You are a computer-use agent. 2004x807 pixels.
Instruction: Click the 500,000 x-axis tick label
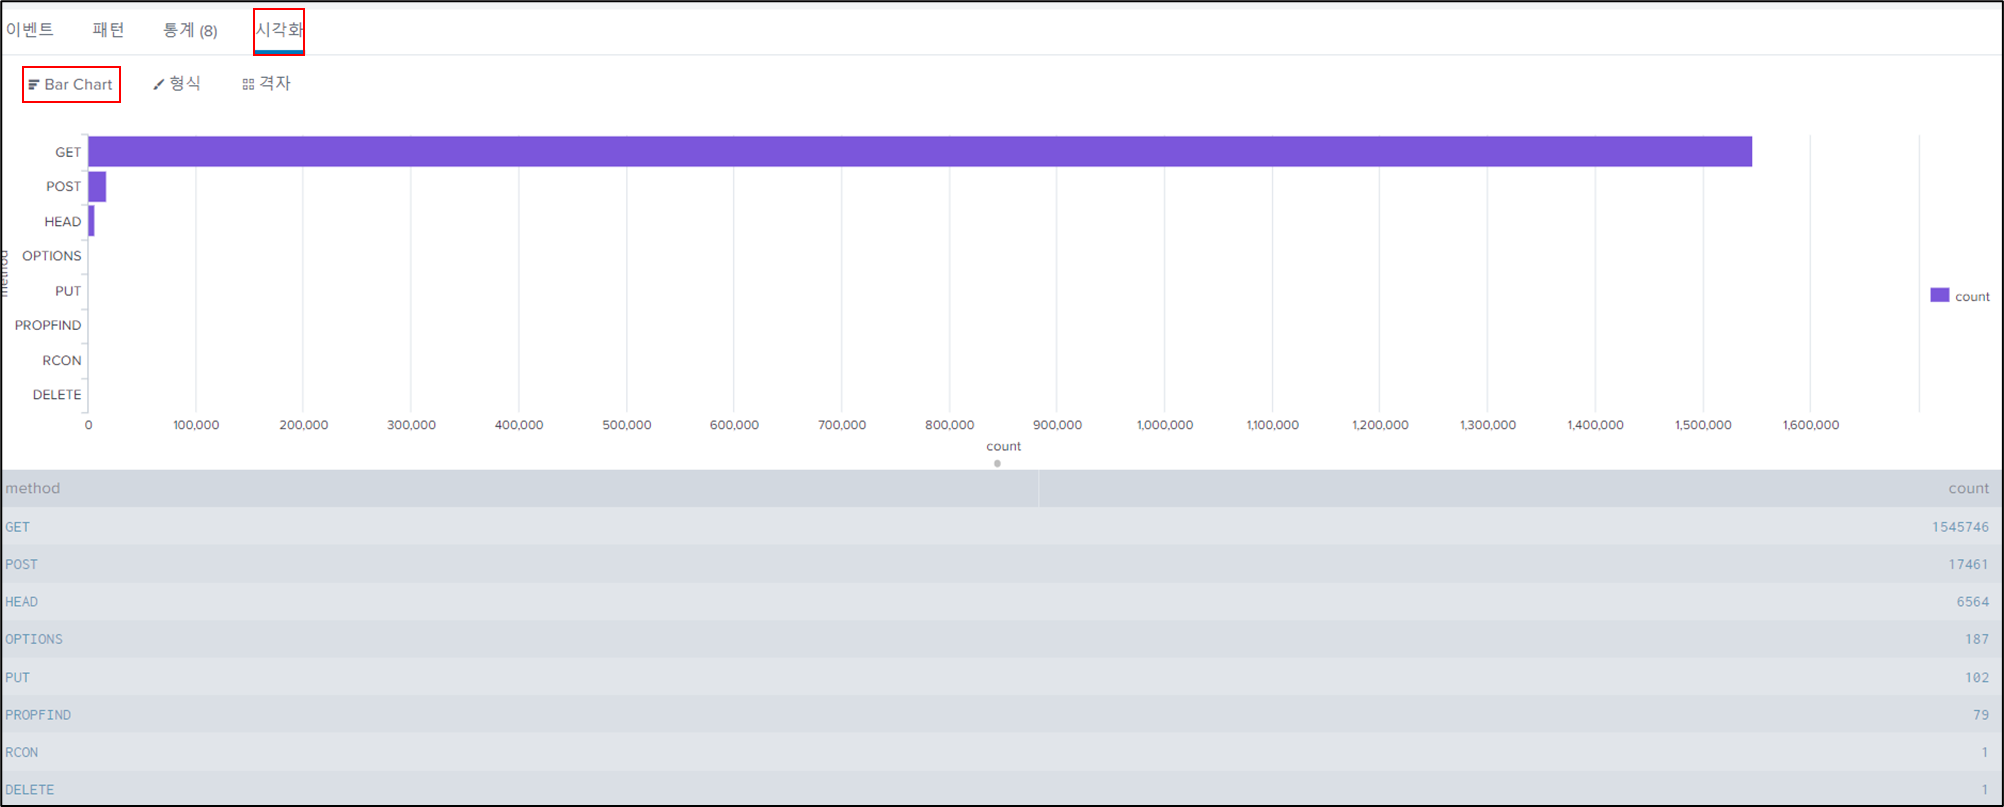[x=627, y=425]
